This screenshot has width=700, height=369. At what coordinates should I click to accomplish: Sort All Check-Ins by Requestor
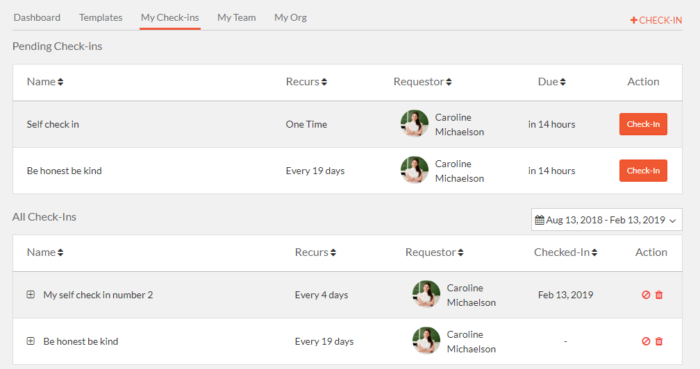434,253
